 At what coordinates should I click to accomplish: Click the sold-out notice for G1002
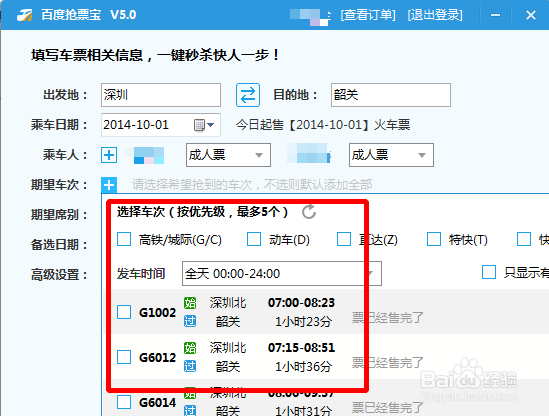pos(388,318)
